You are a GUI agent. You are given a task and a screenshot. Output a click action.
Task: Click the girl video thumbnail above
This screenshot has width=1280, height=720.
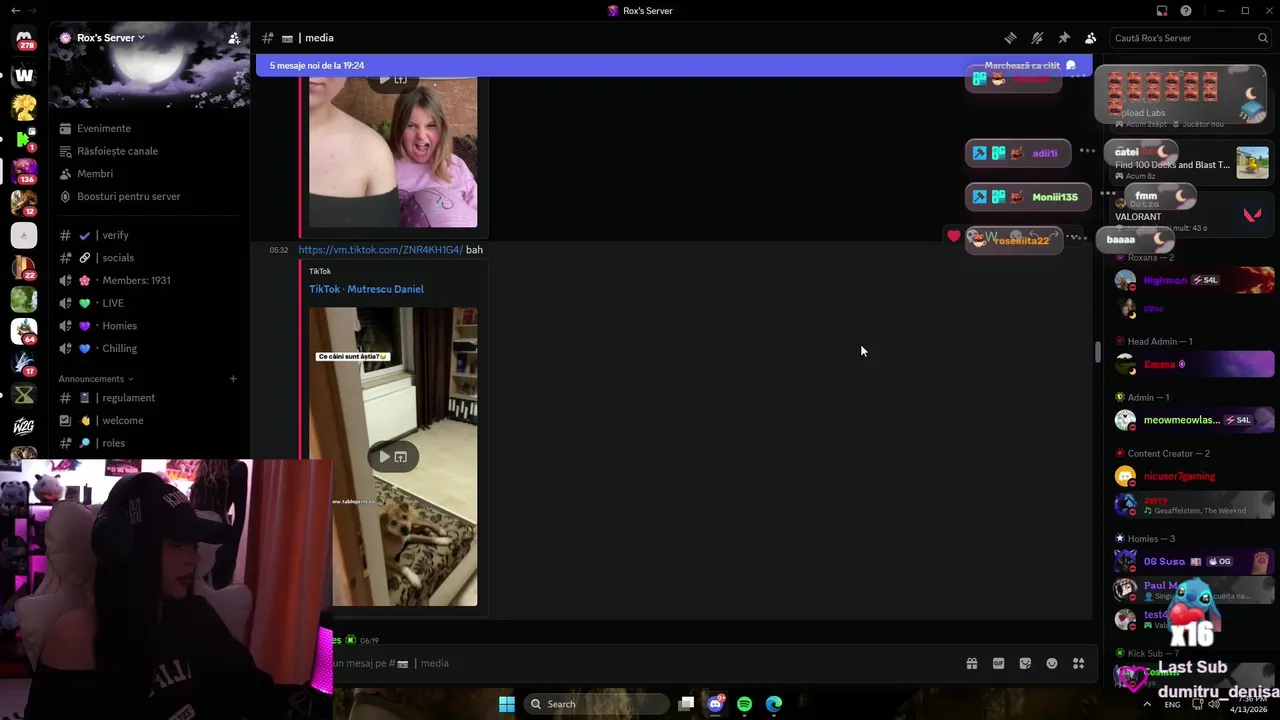[393, 153]
